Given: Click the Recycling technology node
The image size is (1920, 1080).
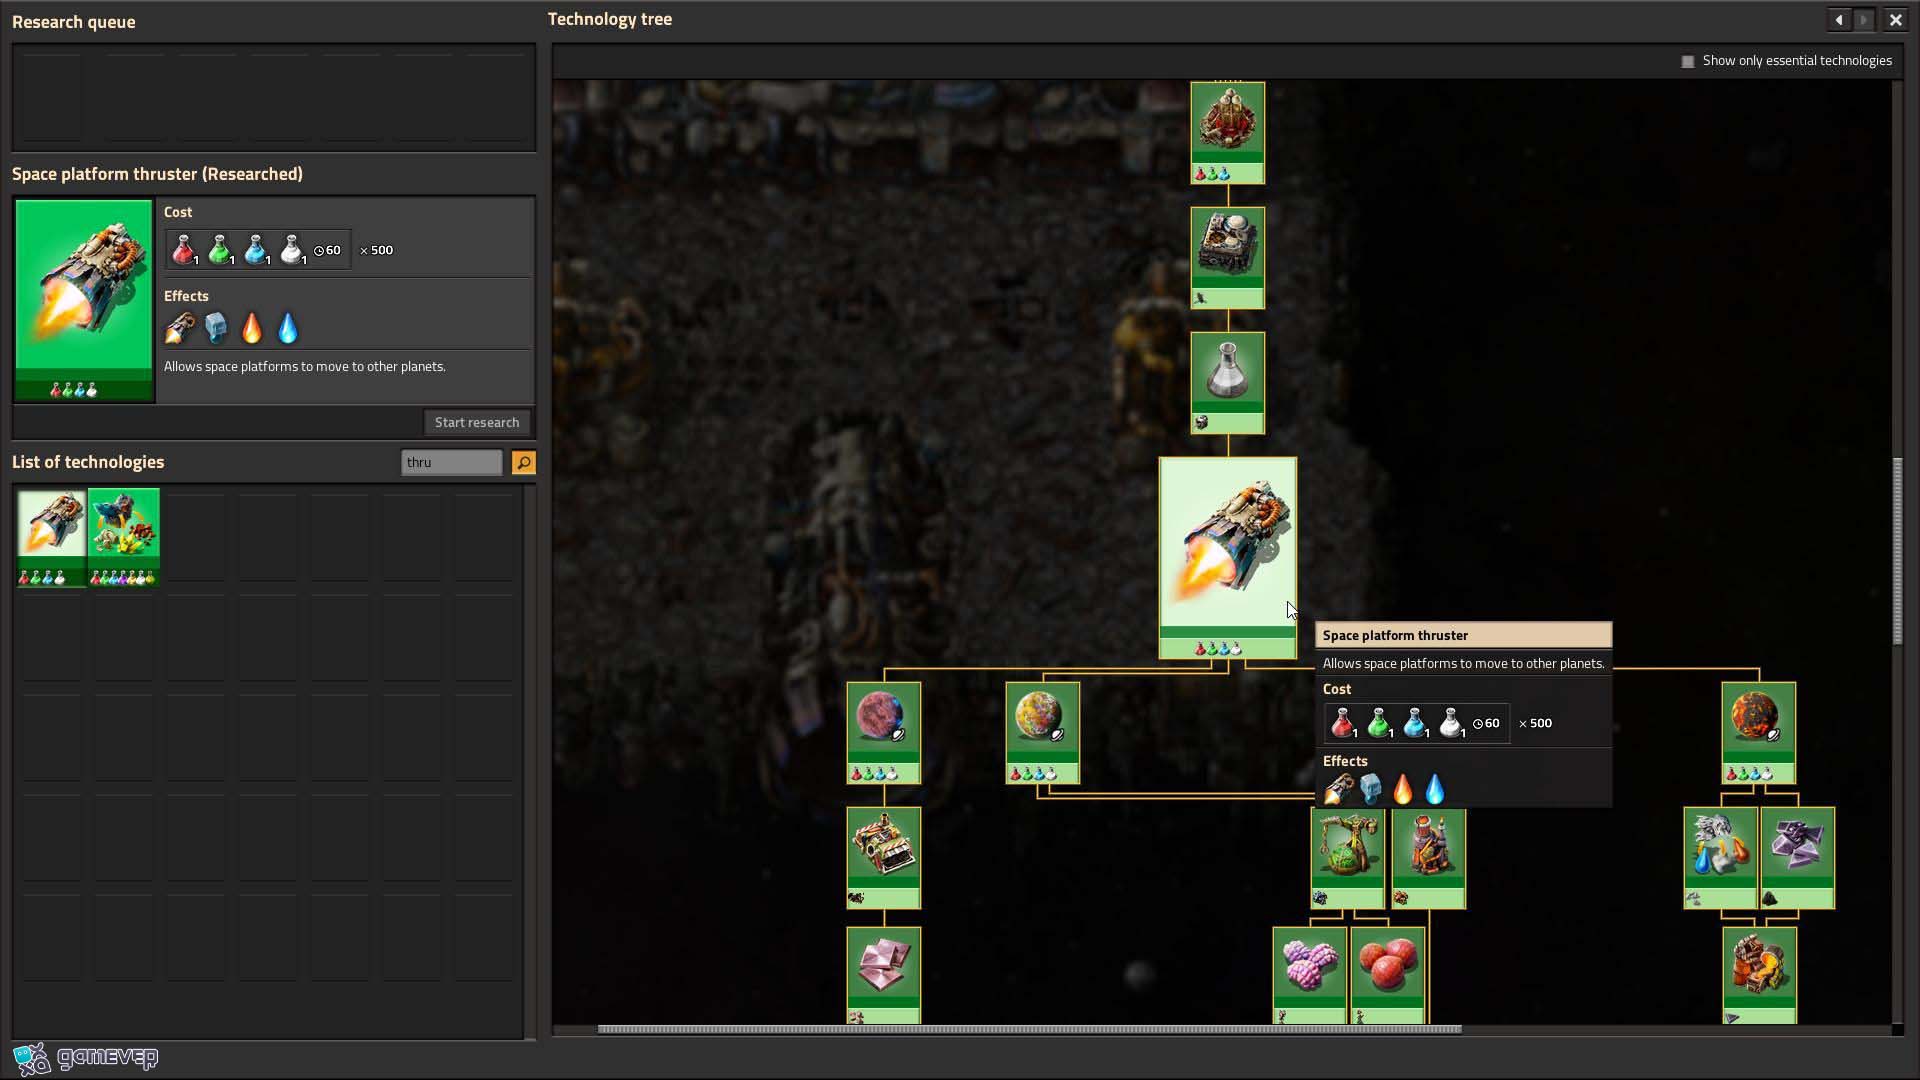Looking at the screenshot, I should [x=883, y=858].
